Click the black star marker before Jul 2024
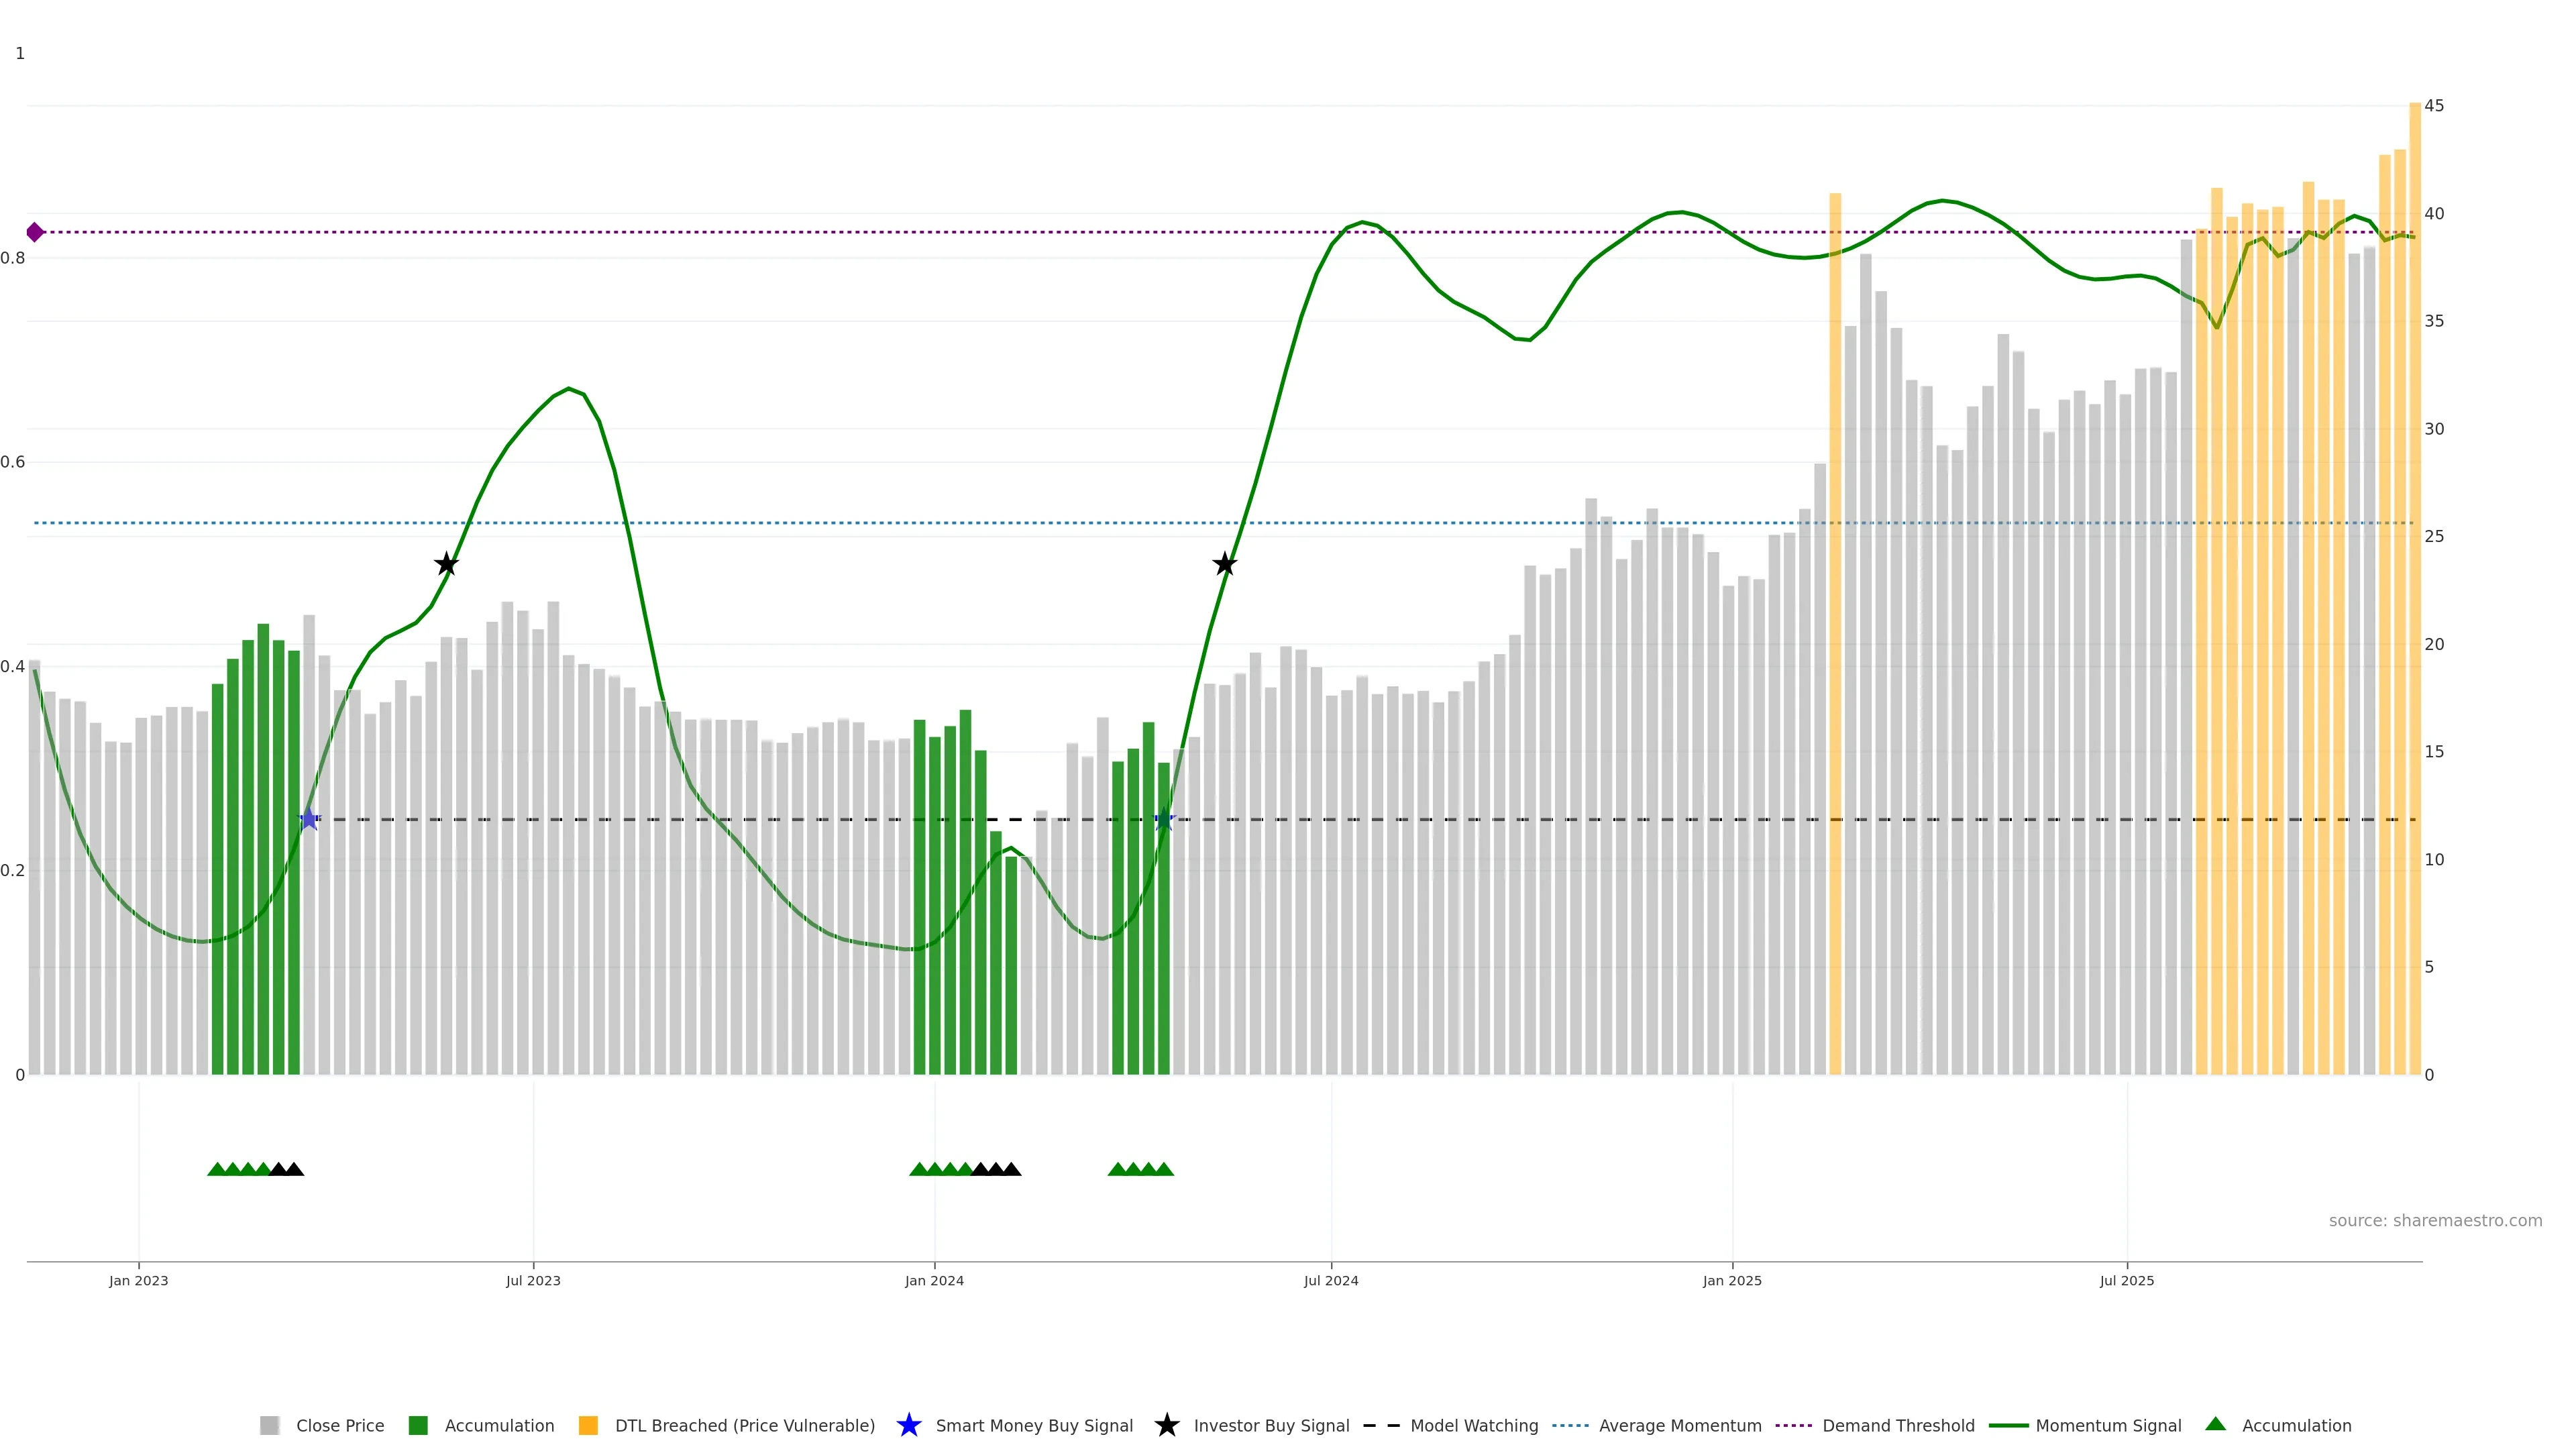 pyautogui.click(x=1225, y=564)
